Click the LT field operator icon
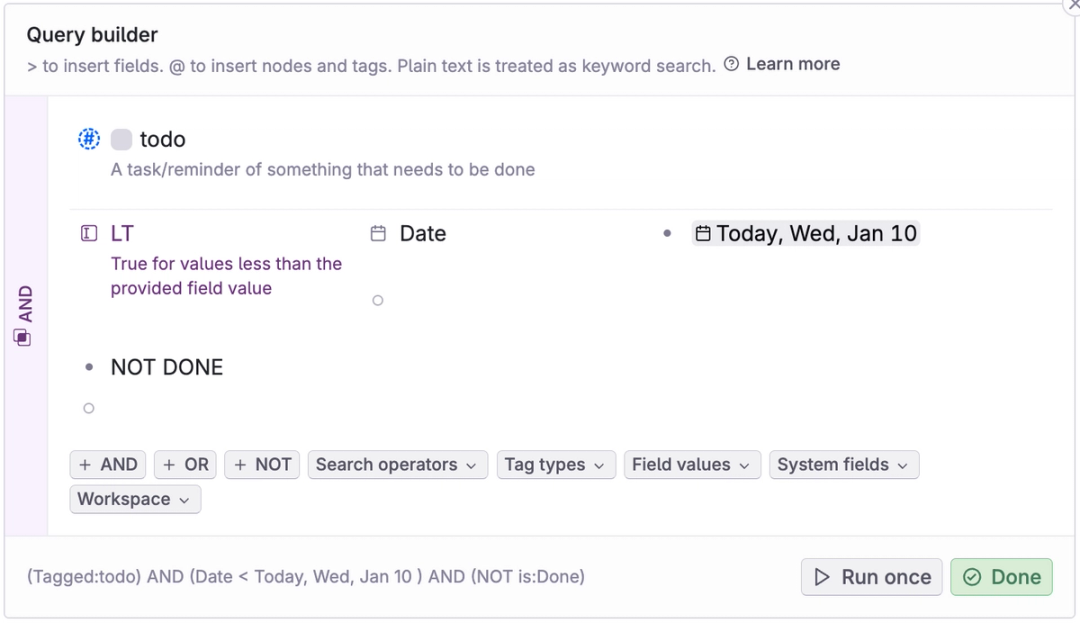 pyautogui.click(x=89, y=234)
